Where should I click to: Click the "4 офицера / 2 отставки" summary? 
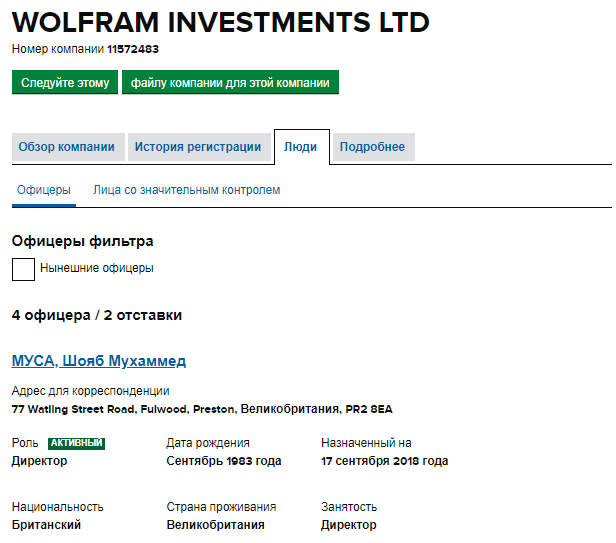pos(97,315)
